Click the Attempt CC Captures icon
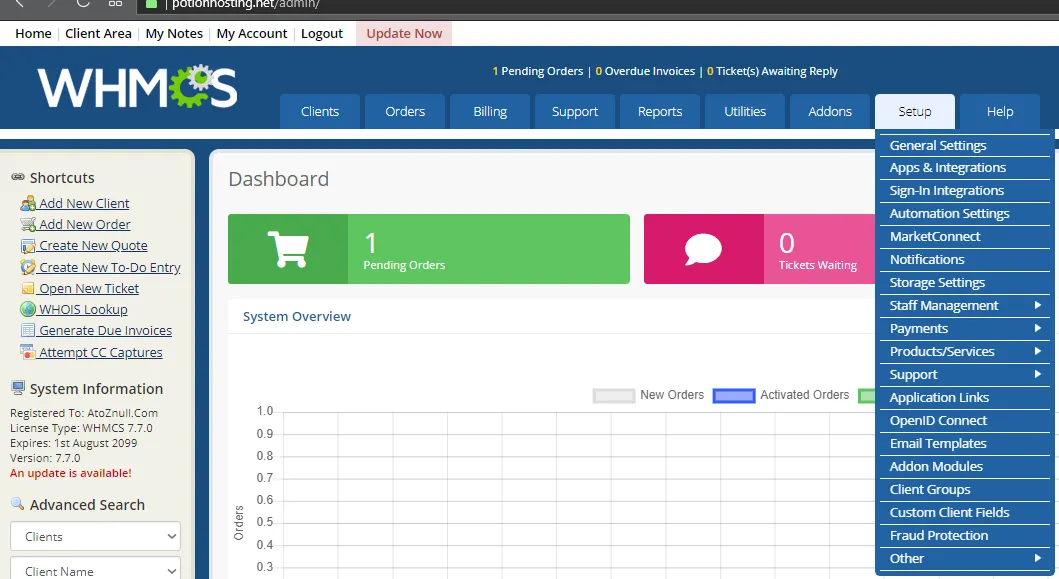The width and height of the screenshot is (1059, 579). (28, 352)
